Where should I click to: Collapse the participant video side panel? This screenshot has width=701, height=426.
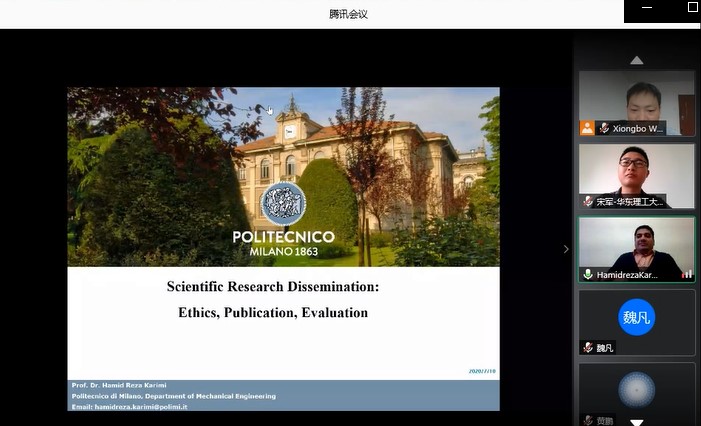click(566, 249)
